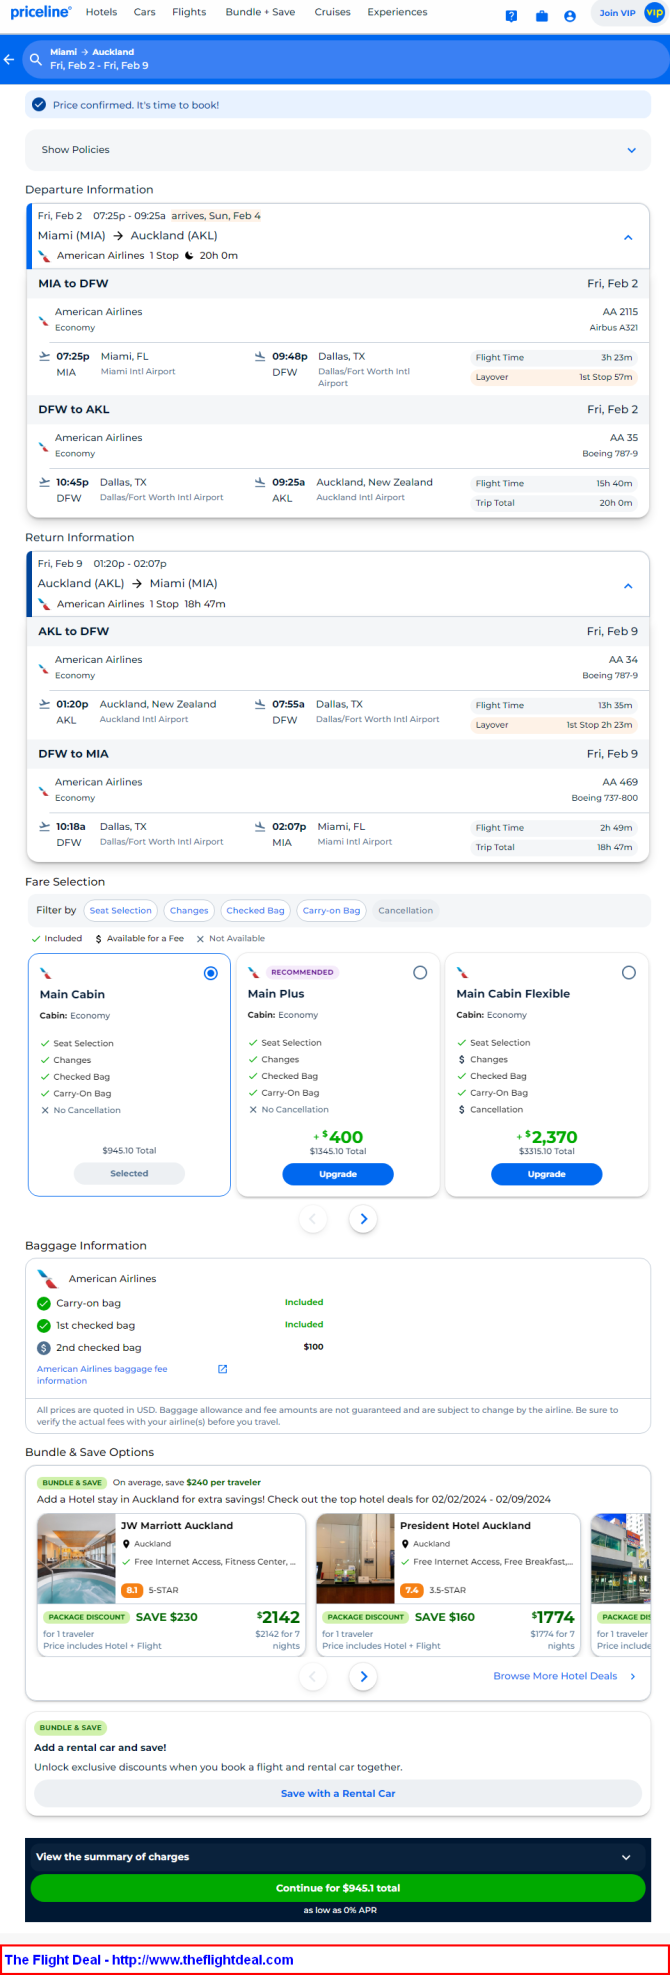Collapse the departure flight details chevron
670x1975 pixels.
pos(628,237)
